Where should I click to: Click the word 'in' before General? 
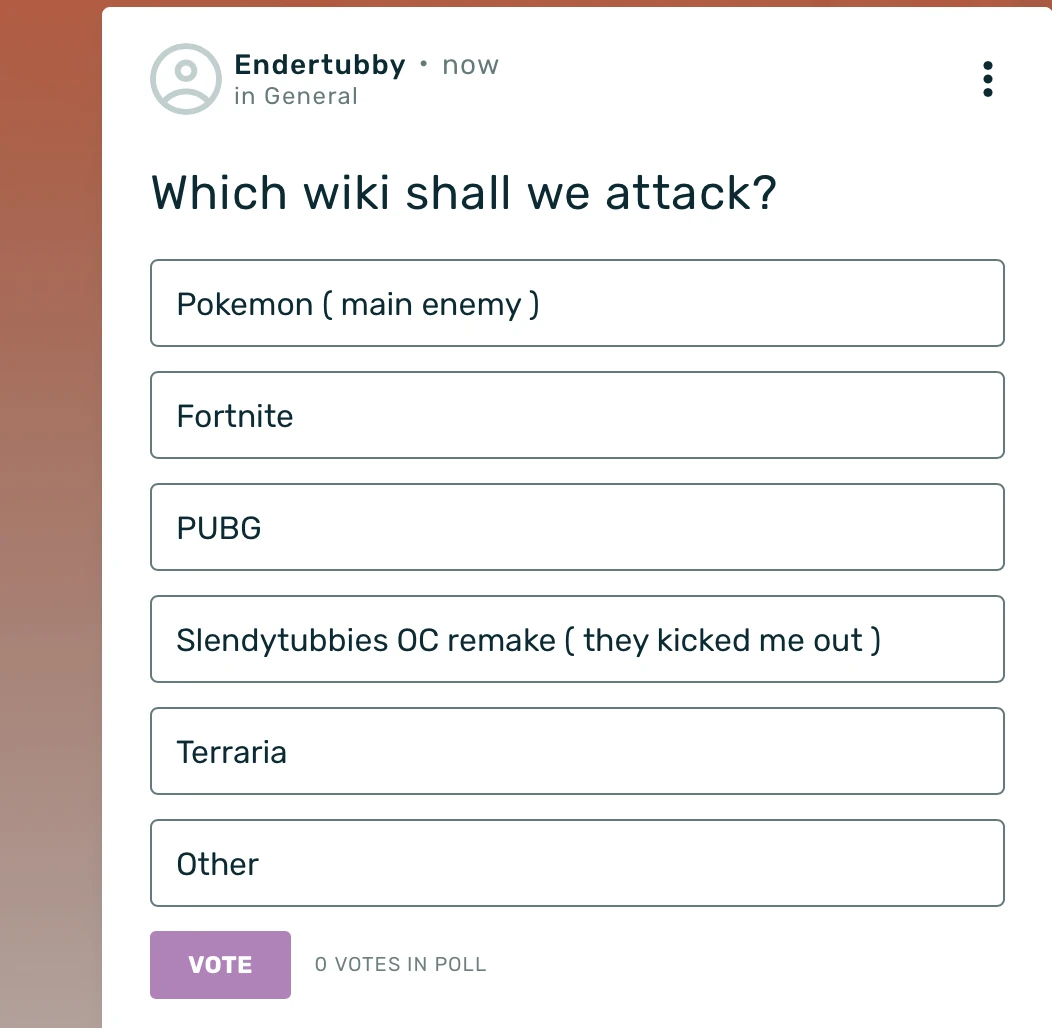[x=244, y=96]
